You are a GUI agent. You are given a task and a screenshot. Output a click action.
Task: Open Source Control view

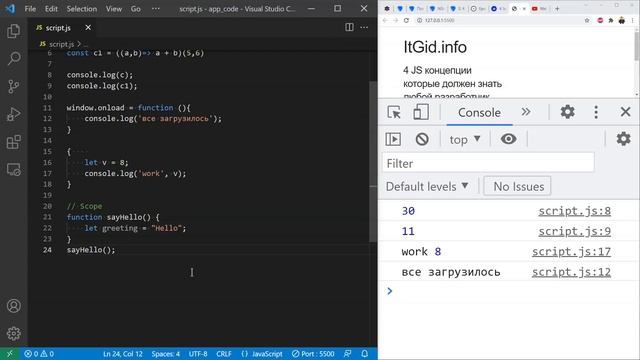tap(13, 87)
